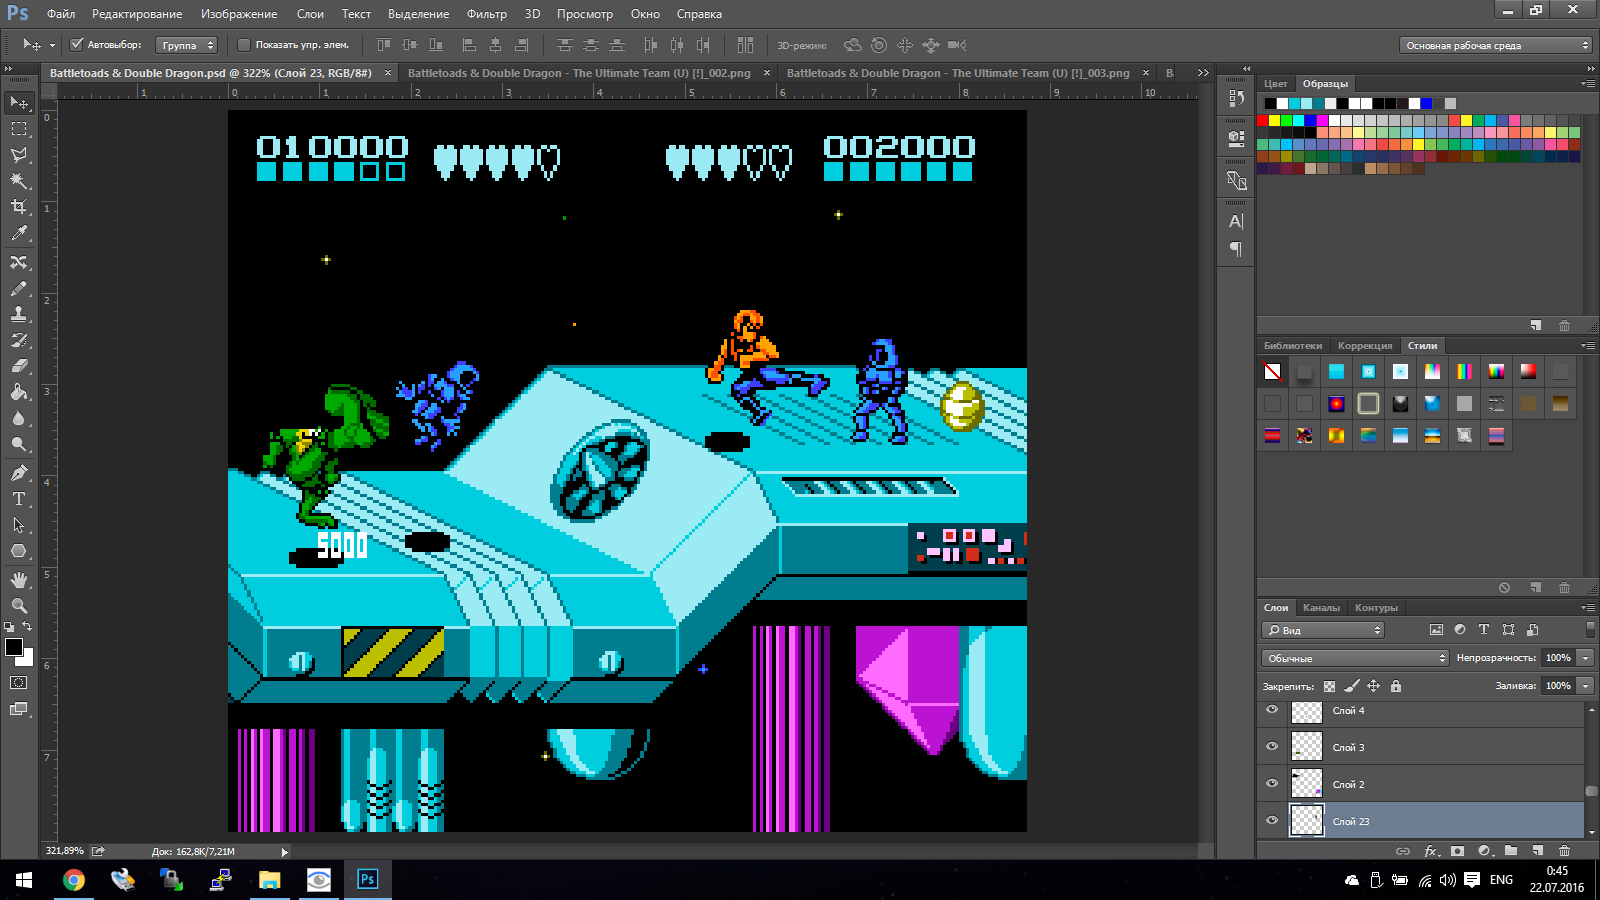This screenshot has width=1600, height=900.
Task: Click the foreground color swatch
Action: (x=14, y=647)
